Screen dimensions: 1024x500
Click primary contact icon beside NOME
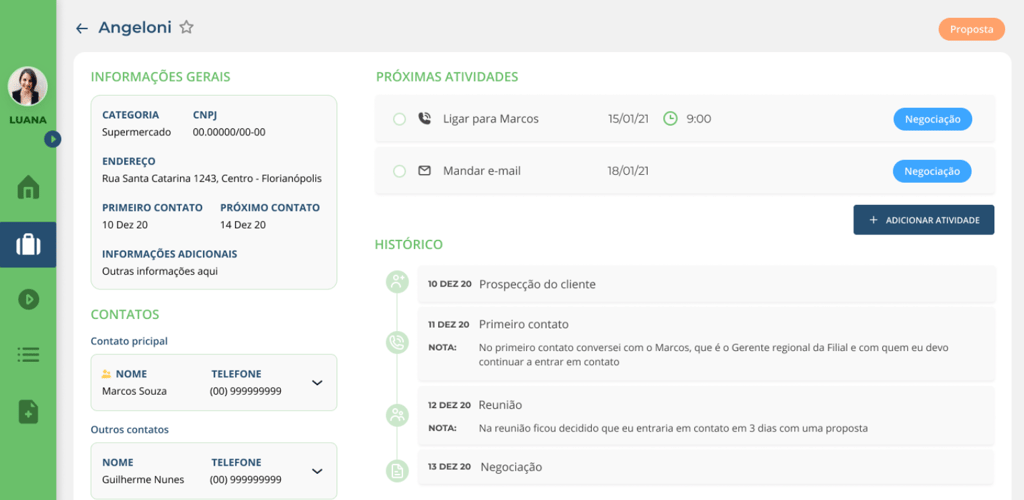pos(107,374)
